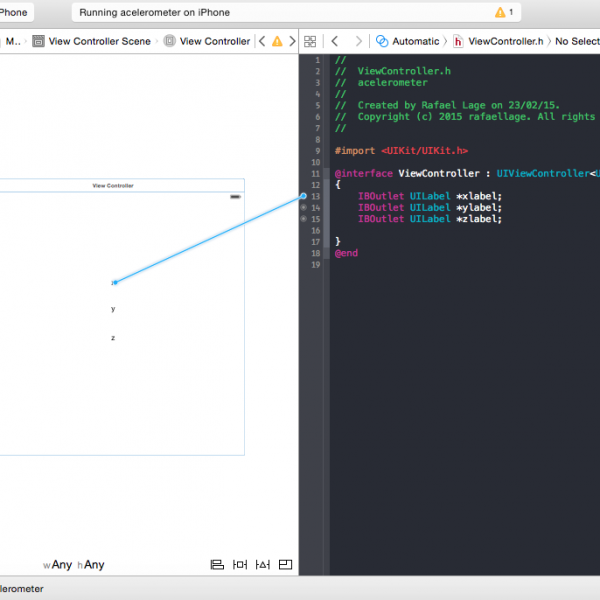This screenshot has width=600, height=600.
Task: Open the related items grid menu
Action: coord(310,41)
